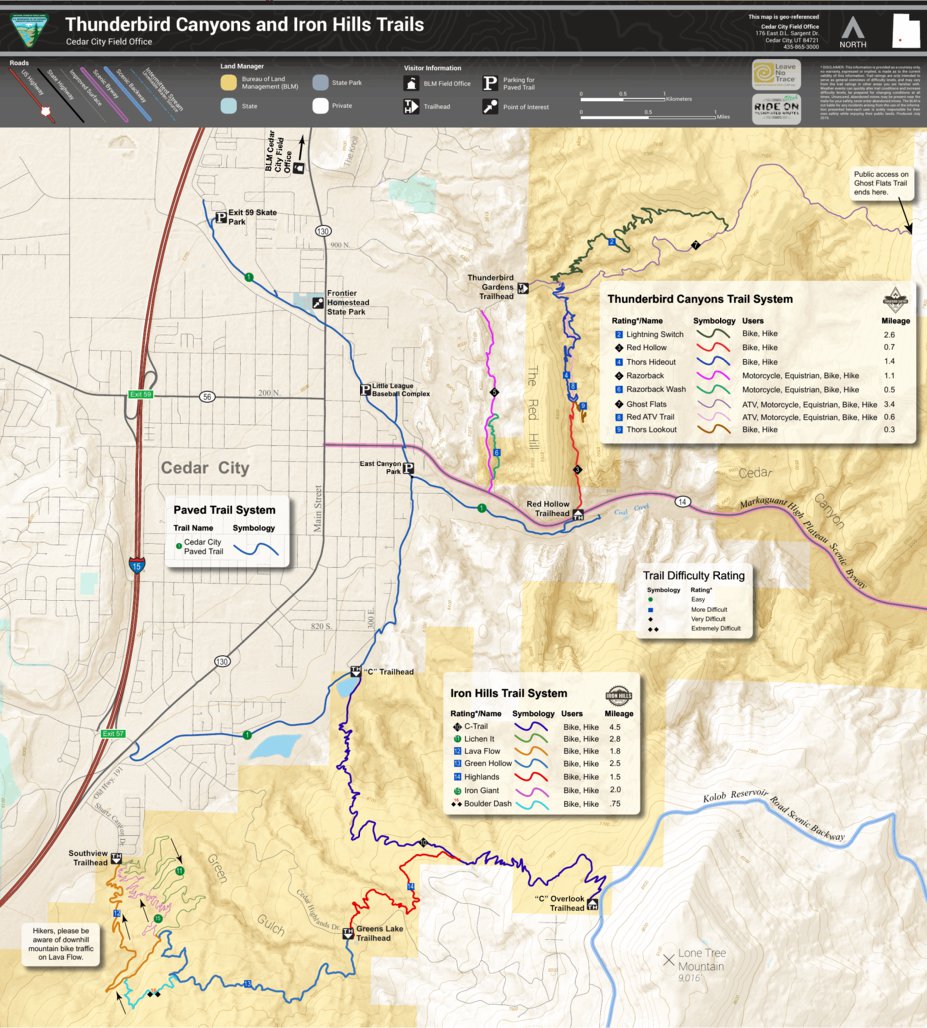Click the Iron Hills legend logo
The height and width of the screenshot is (1028, 927).
coord(618,695)
